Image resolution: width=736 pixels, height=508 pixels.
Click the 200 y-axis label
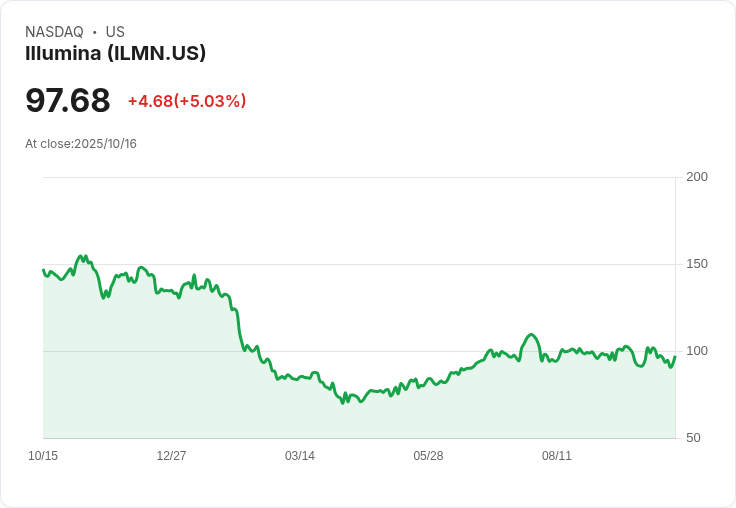[697, 177]
